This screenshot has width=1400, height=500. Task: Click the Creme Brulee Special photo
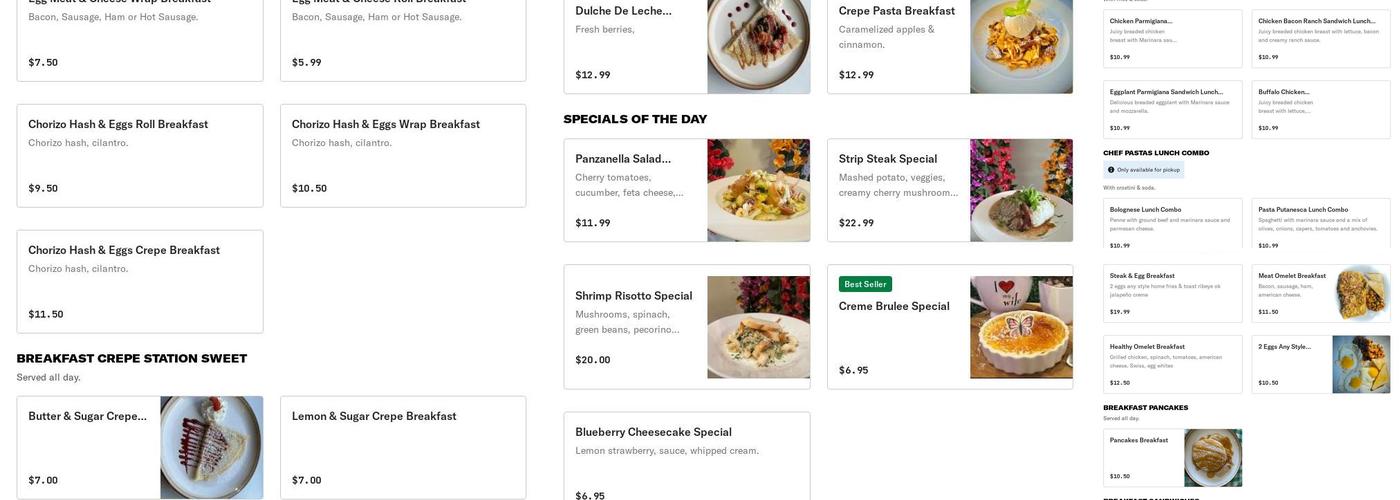coord(1021,327)
